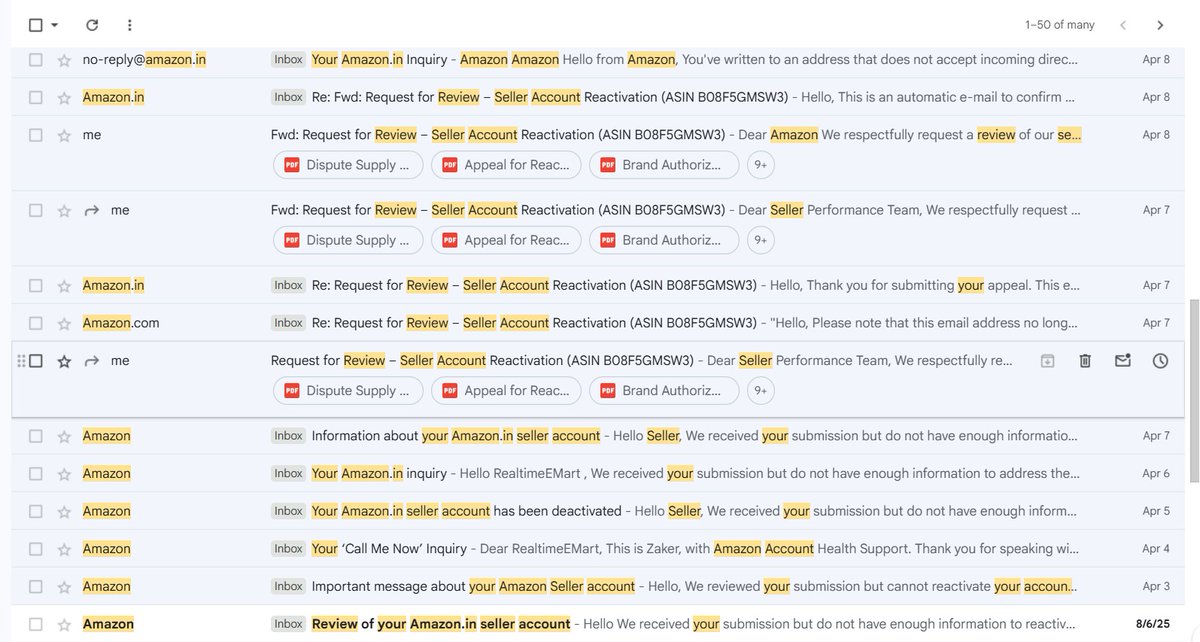This screenshot has height=642, width=1200.
Task: Open Apr 8 Amazon.in 'Re: Fwd: Request for Review' email
Action: pos(600,98)
